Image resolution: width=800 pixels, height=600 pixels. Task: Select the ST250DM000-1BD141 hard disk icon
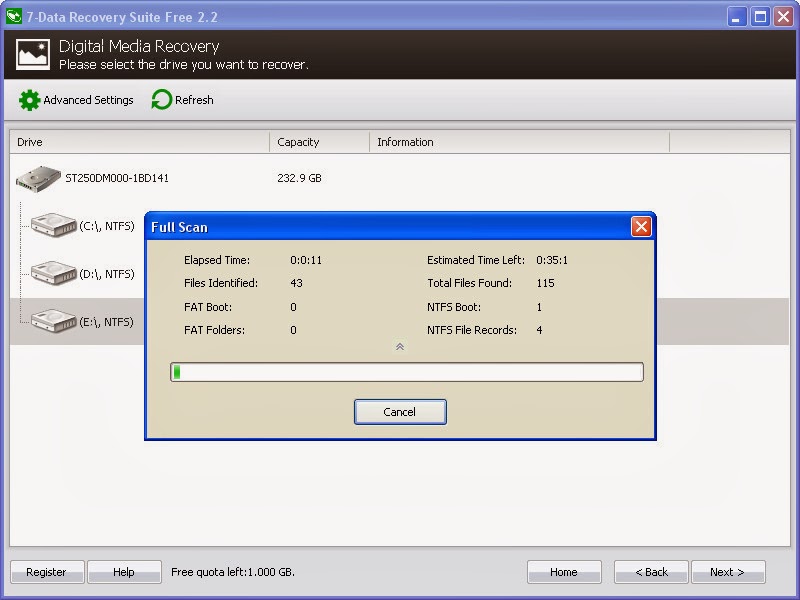[x=38, y=179]
